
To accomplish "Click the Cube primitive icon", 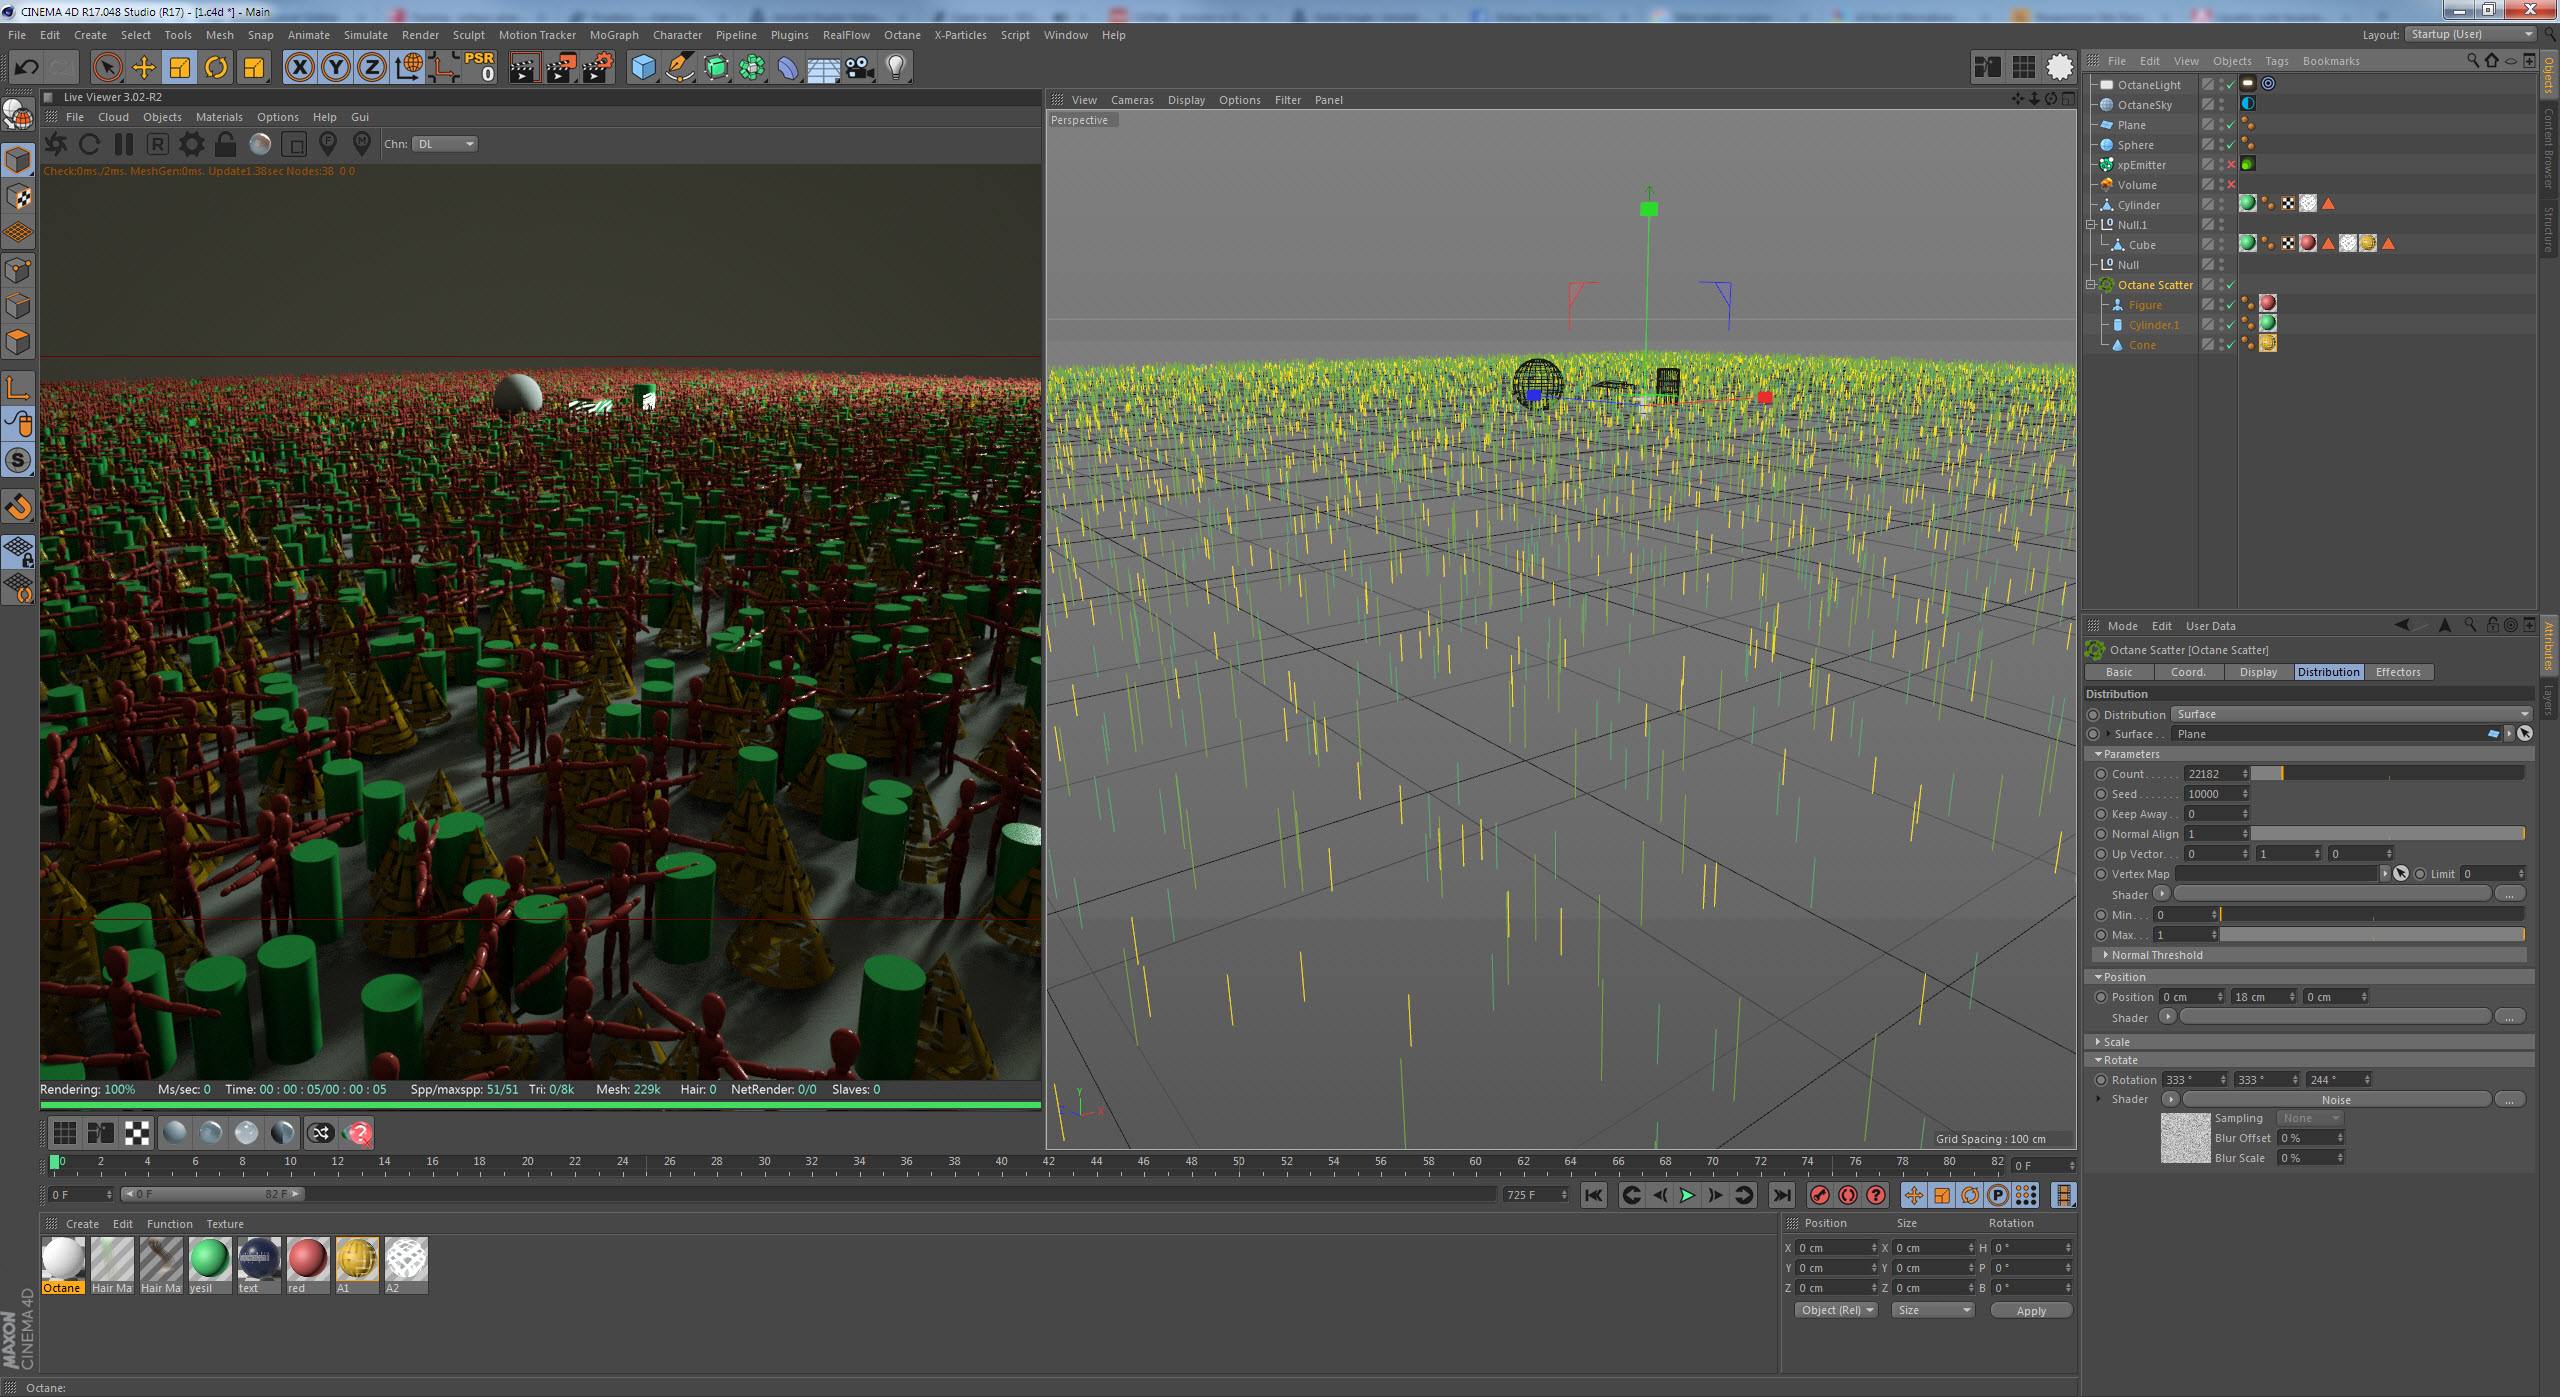I will tap(643, 67).
